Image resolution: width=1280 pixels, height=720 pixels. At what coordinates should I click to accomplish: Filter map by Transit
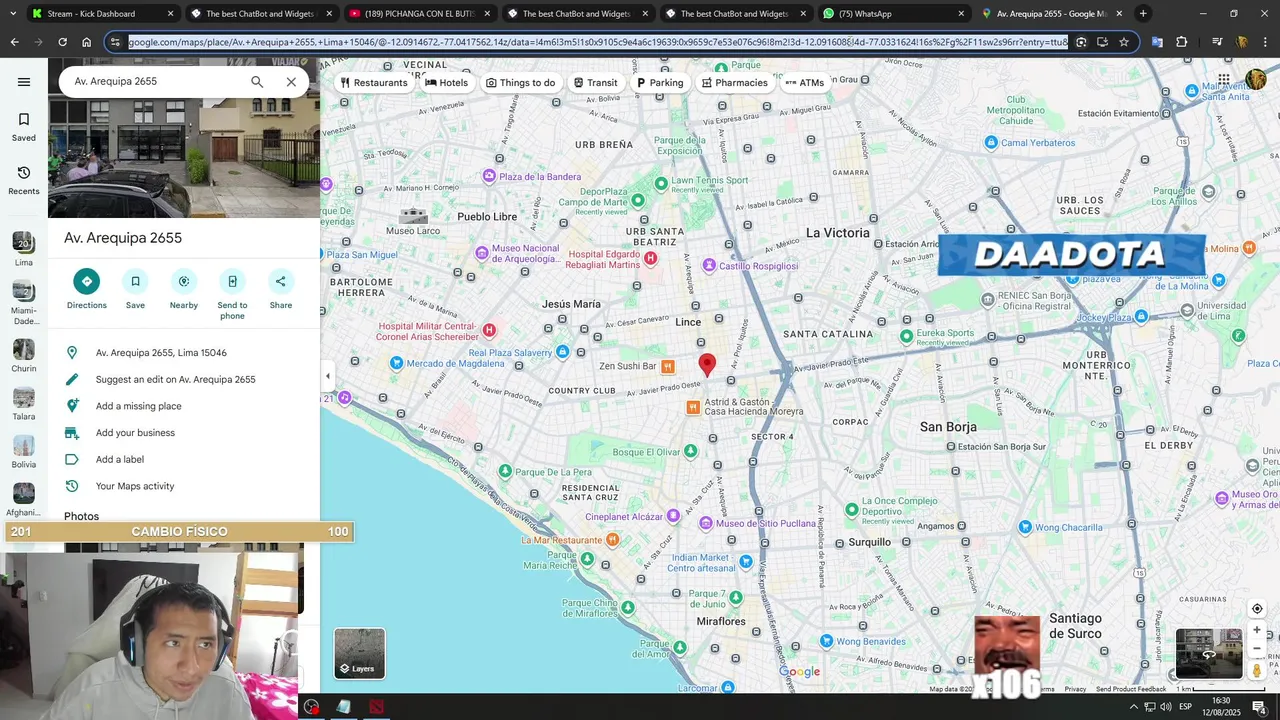coord(596,83)
